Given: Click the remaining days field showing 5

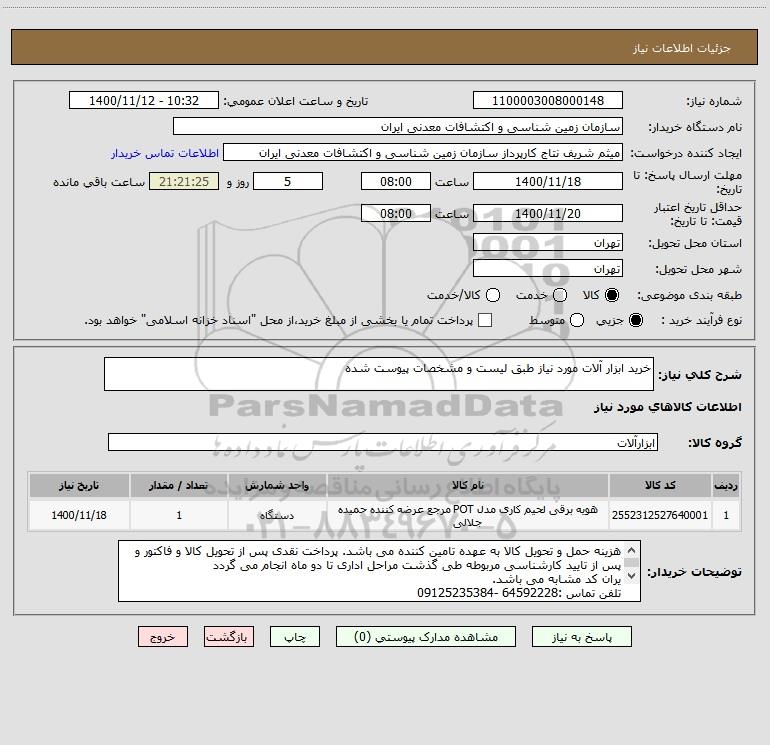Looking at the screenshot, I should point(288,182).
